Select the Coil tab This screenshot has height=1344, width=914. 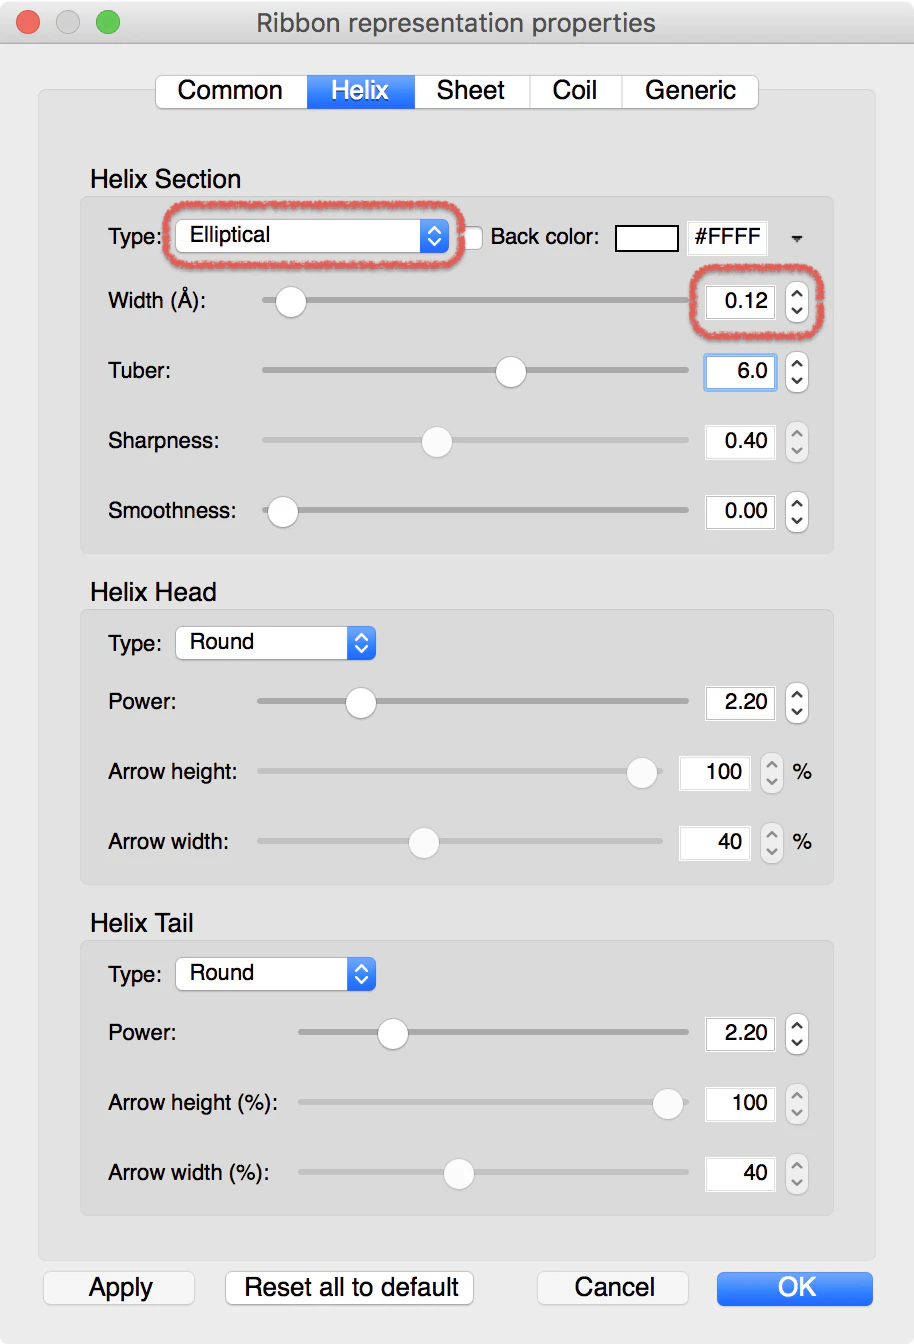click(x=575, y=91)
